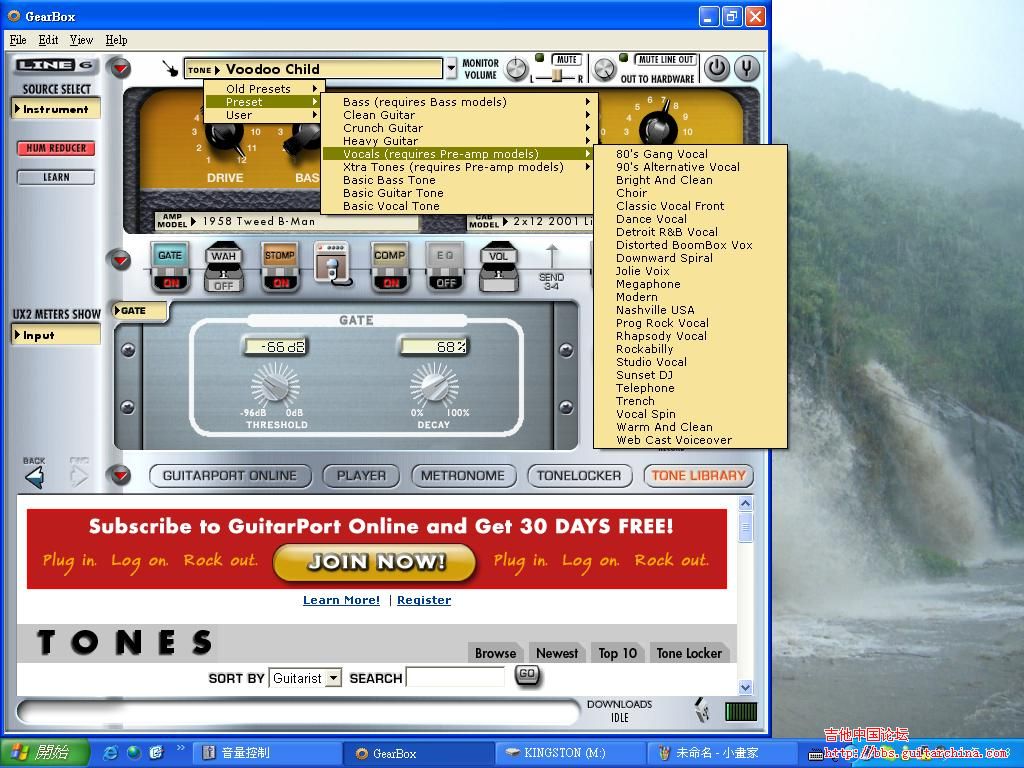Toggle the WAH pedal OFF switch
The height and width of the screenshot is (768, 1024).
(x=223, y=285)
